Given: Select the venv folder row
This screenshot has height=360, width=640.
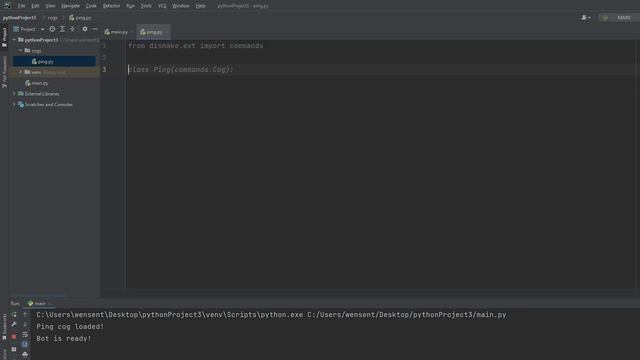Looking at the screenshot, I should 54,72.
